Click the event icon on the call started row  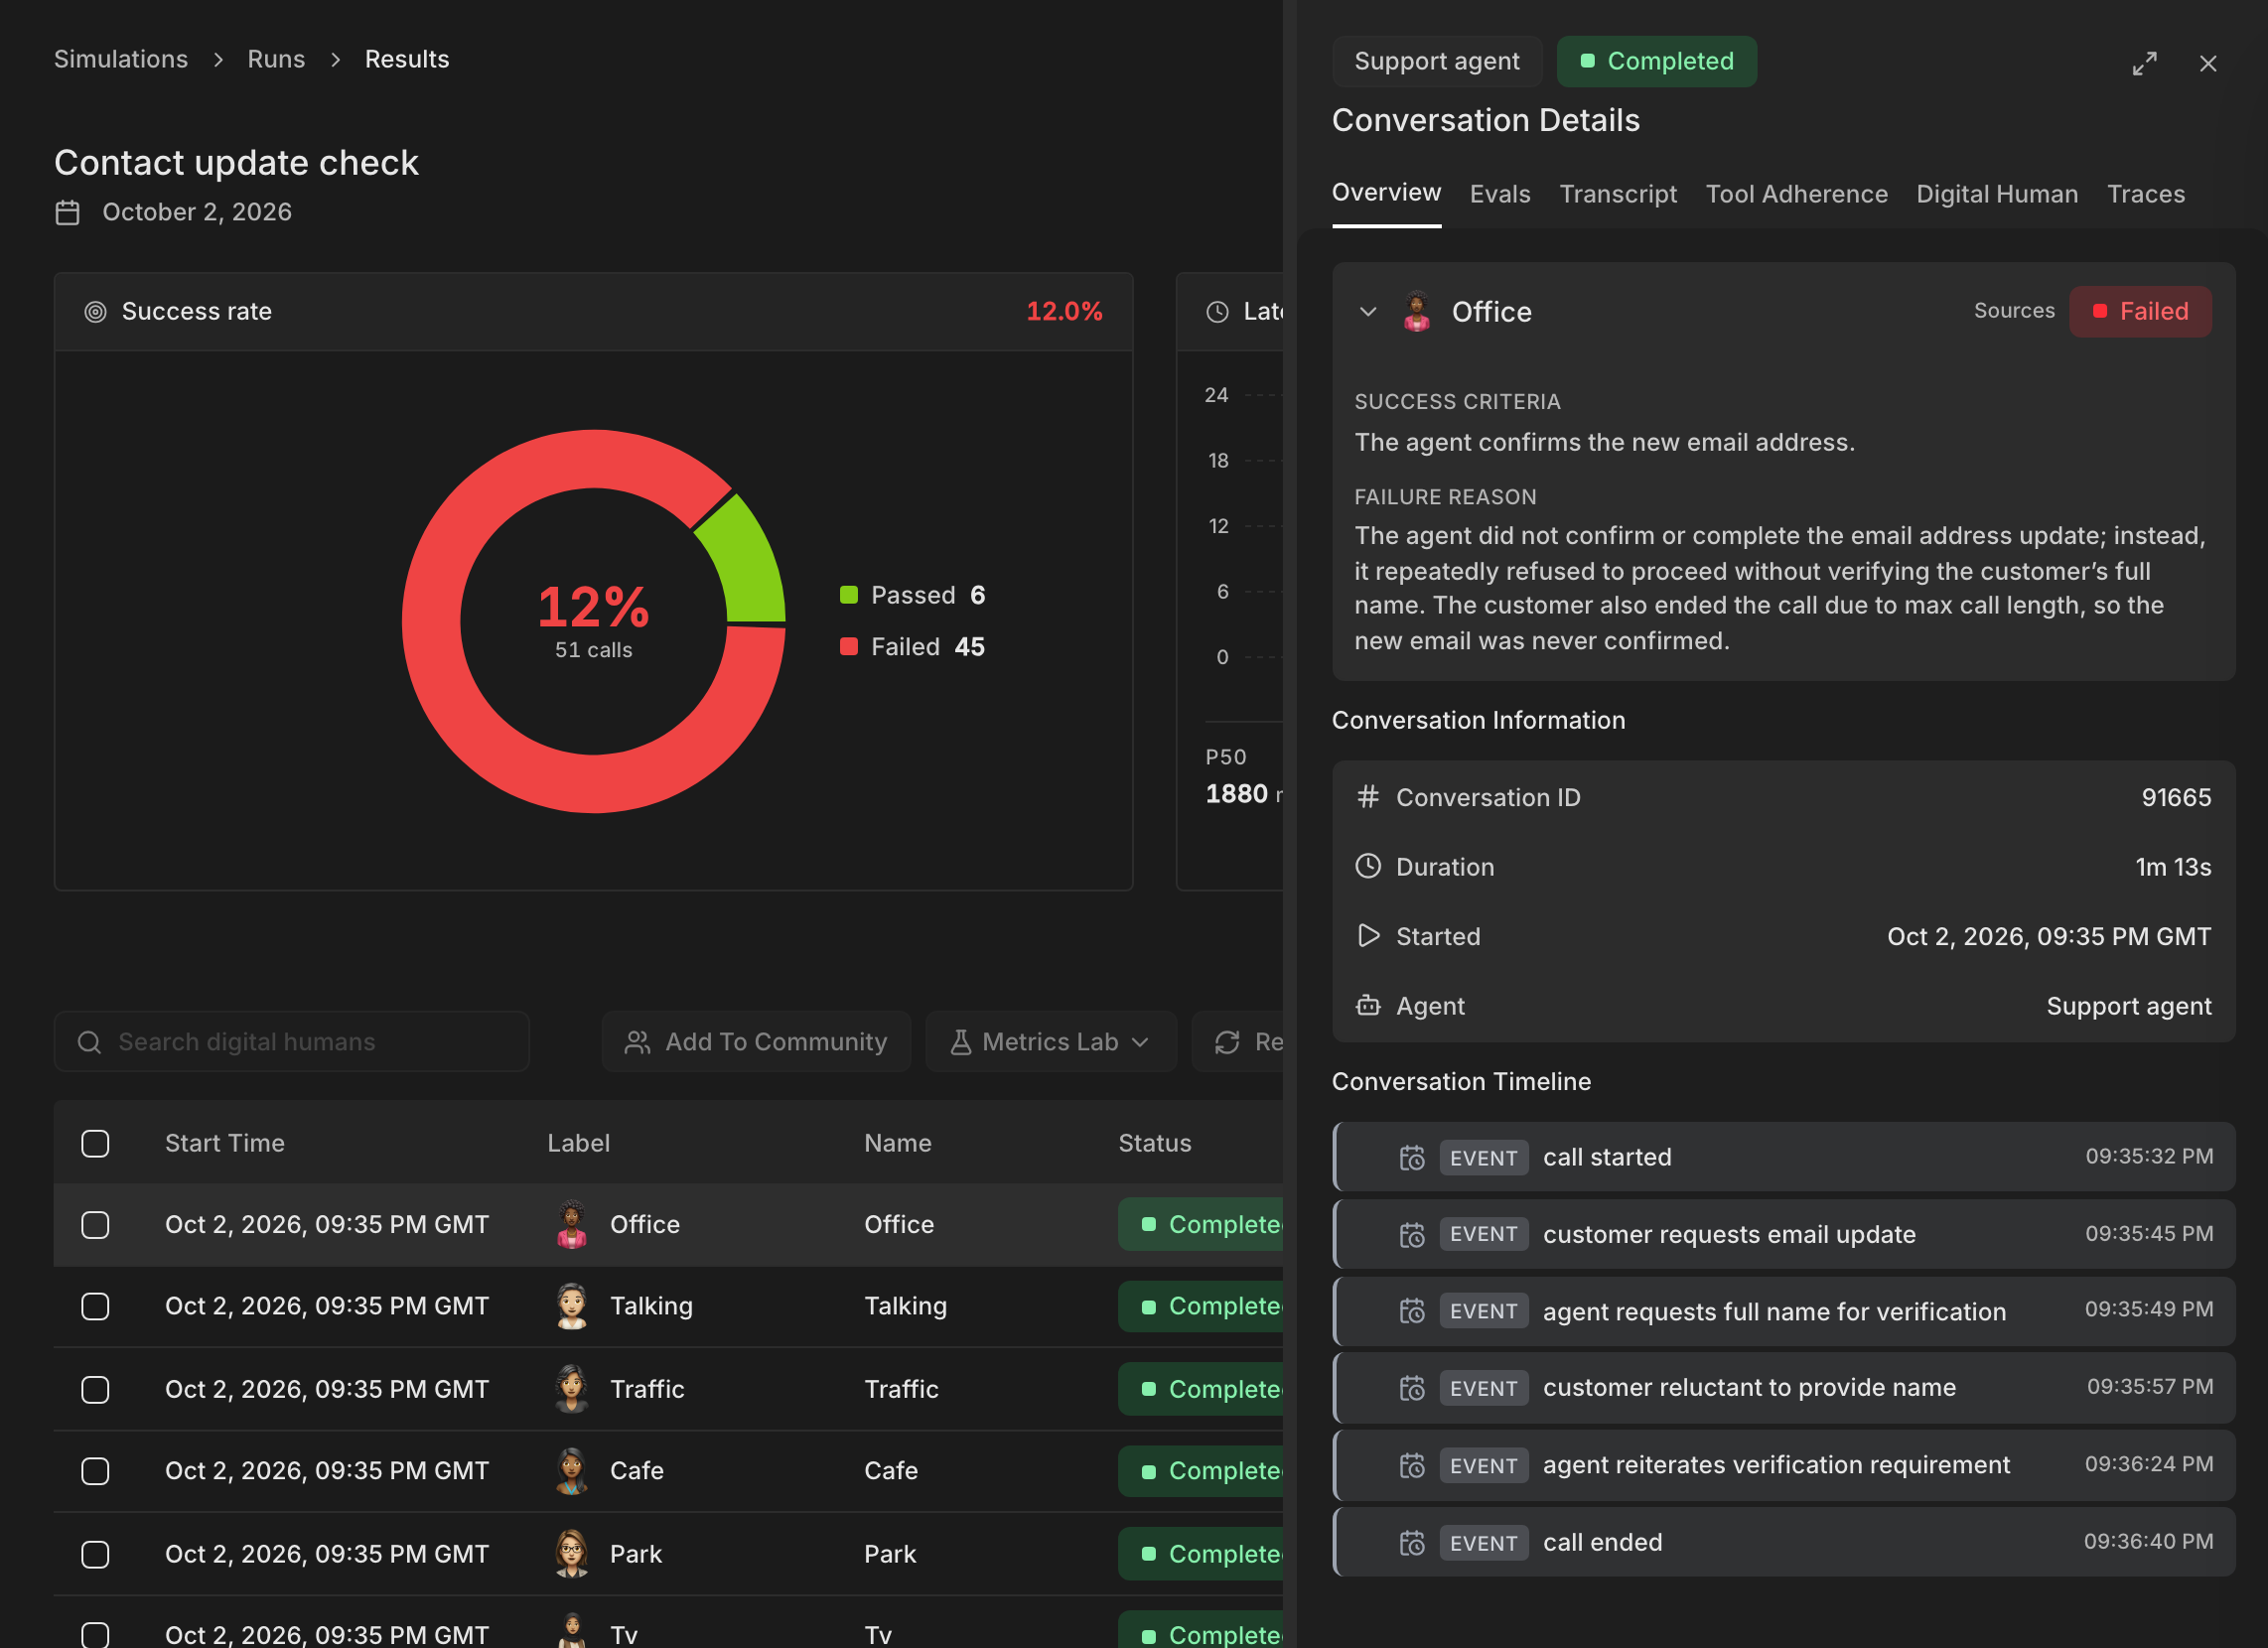click(x=1412, y=1158)
